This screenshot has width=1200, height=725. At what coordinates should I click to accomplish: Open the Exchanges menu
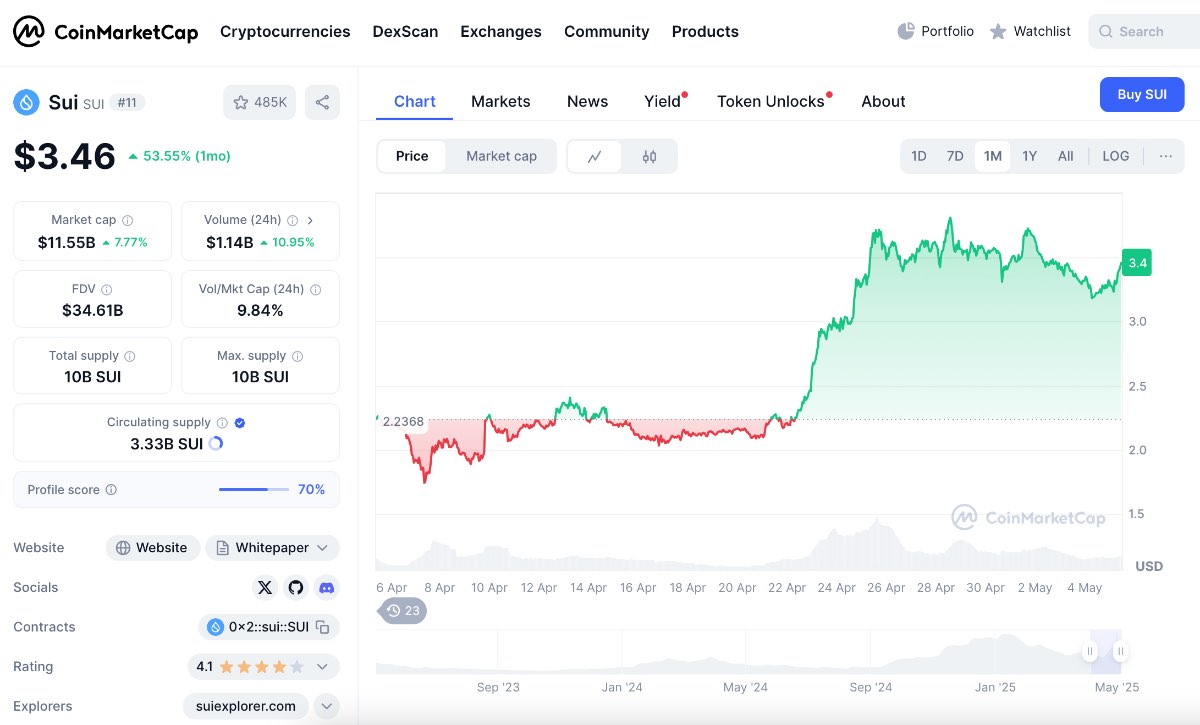[x=501, y=32]
